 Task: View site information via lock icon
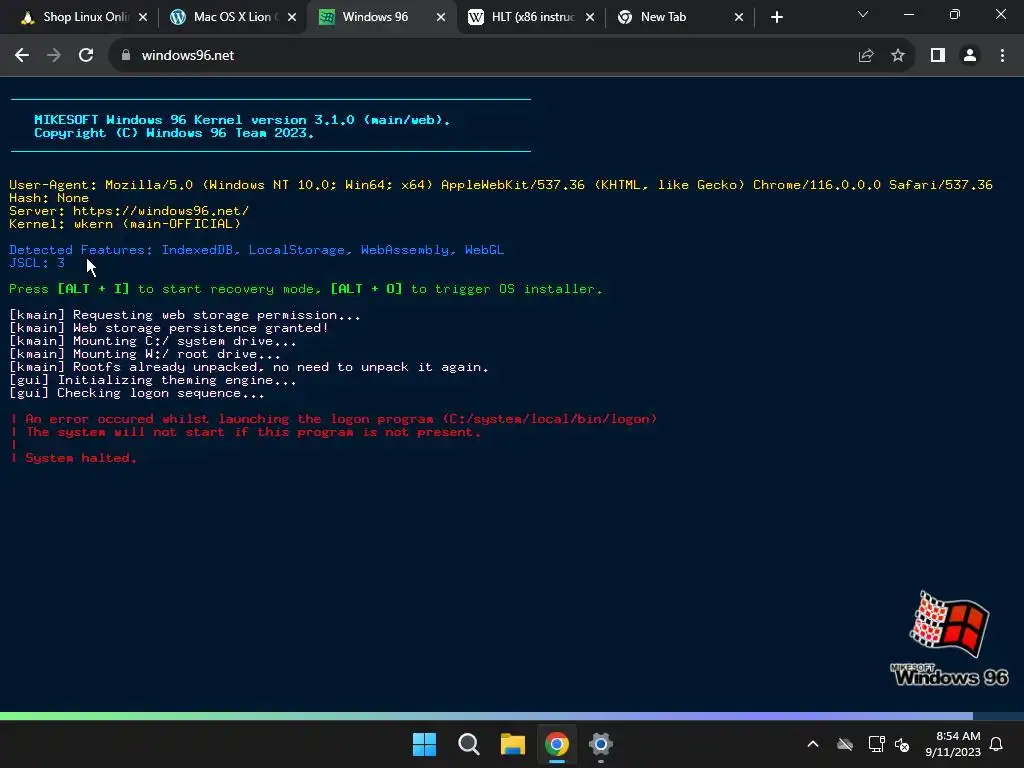126,56
